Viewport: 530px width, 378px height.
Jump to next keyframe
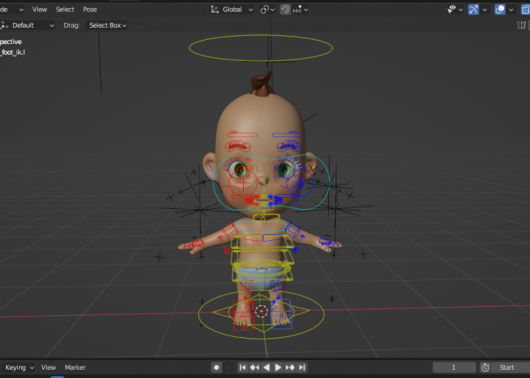pyautogui.click(x=290, y=368)
